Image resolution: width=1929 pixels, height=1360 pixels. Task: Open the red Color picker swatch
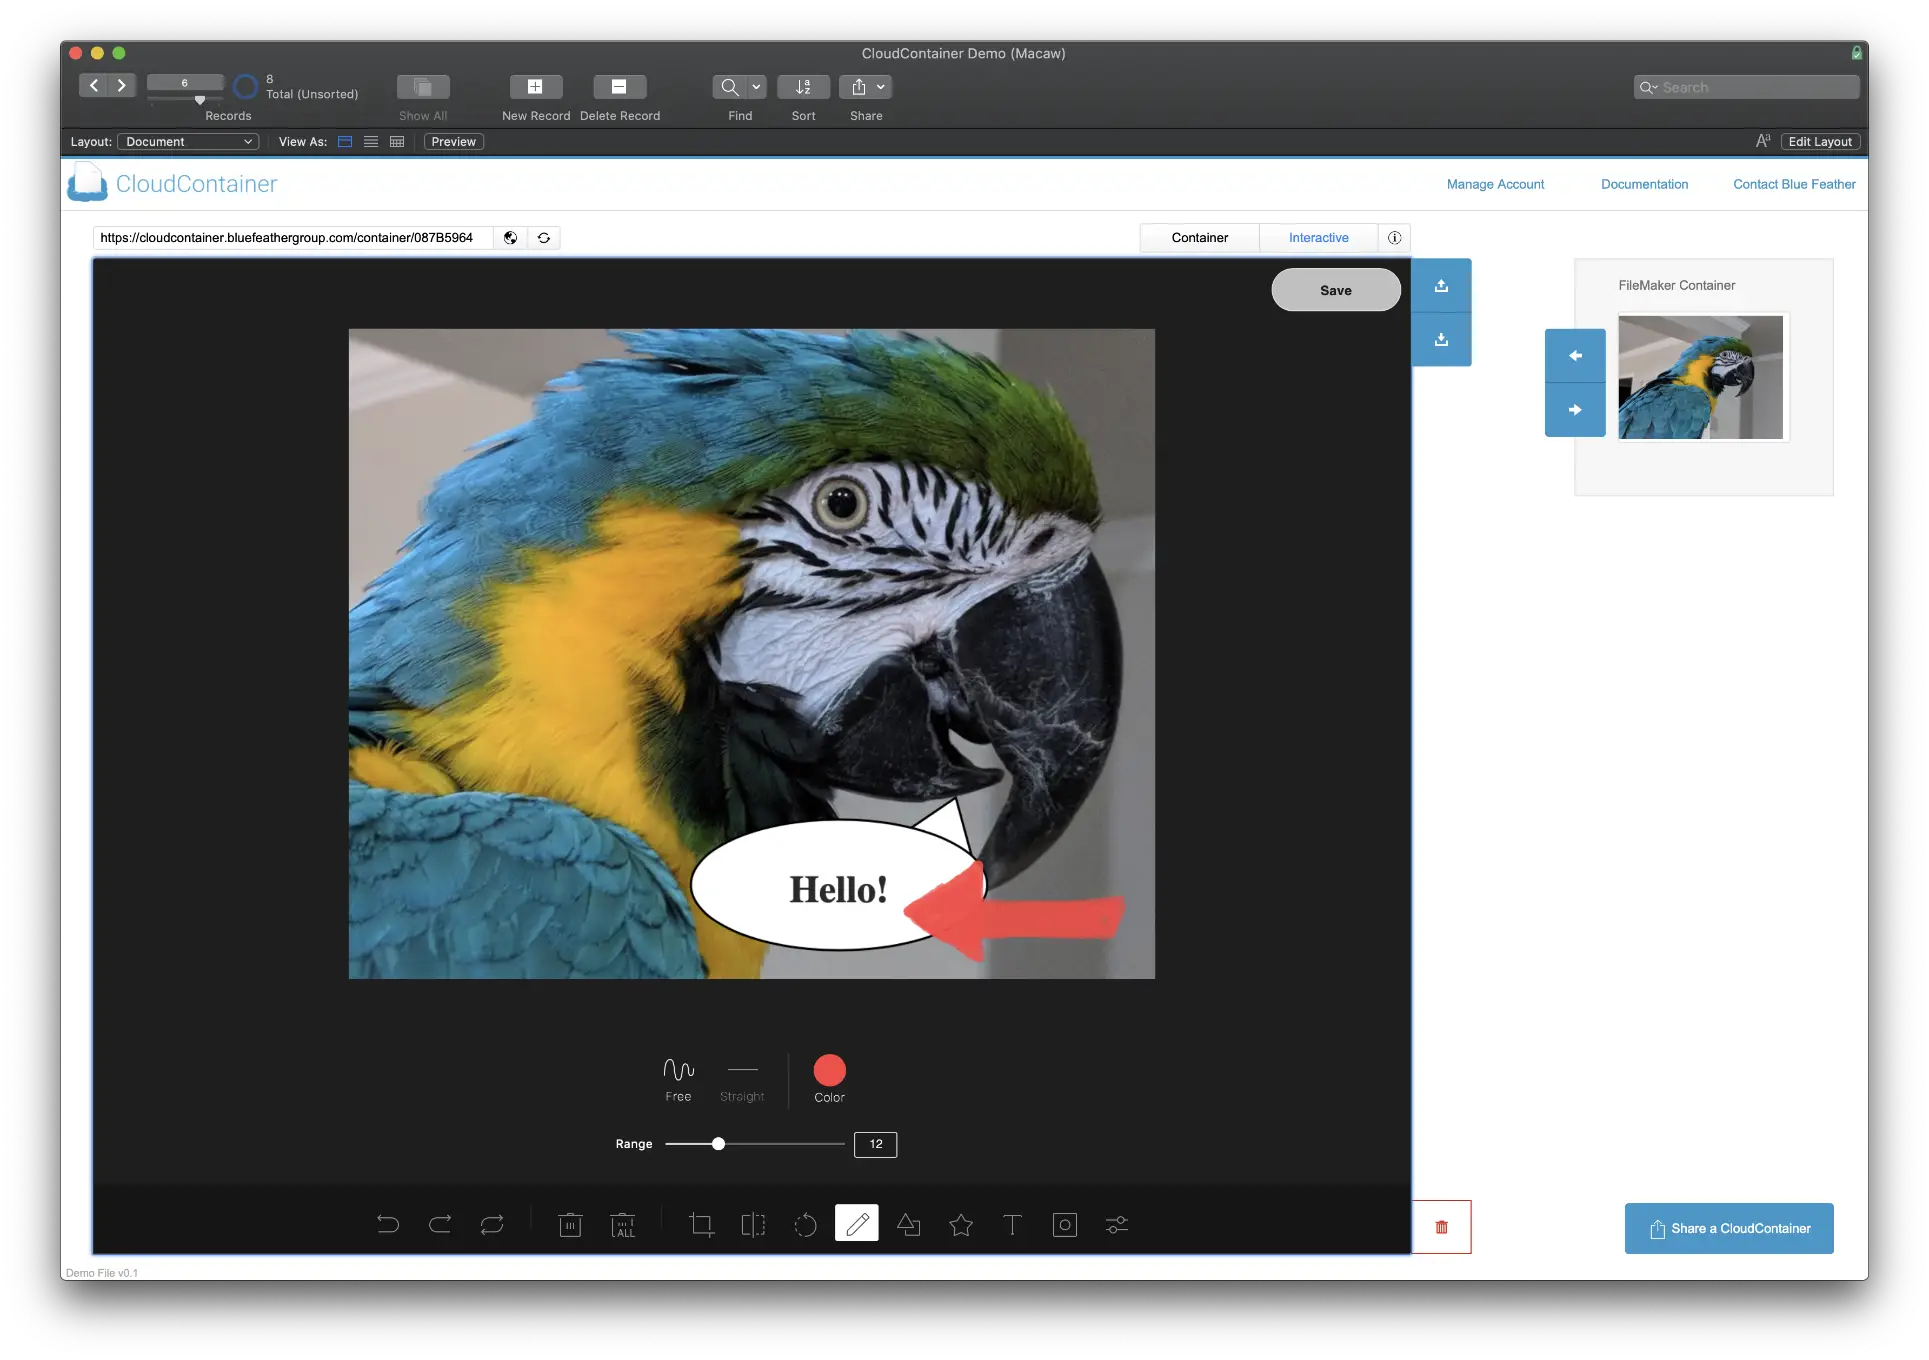829,1068
